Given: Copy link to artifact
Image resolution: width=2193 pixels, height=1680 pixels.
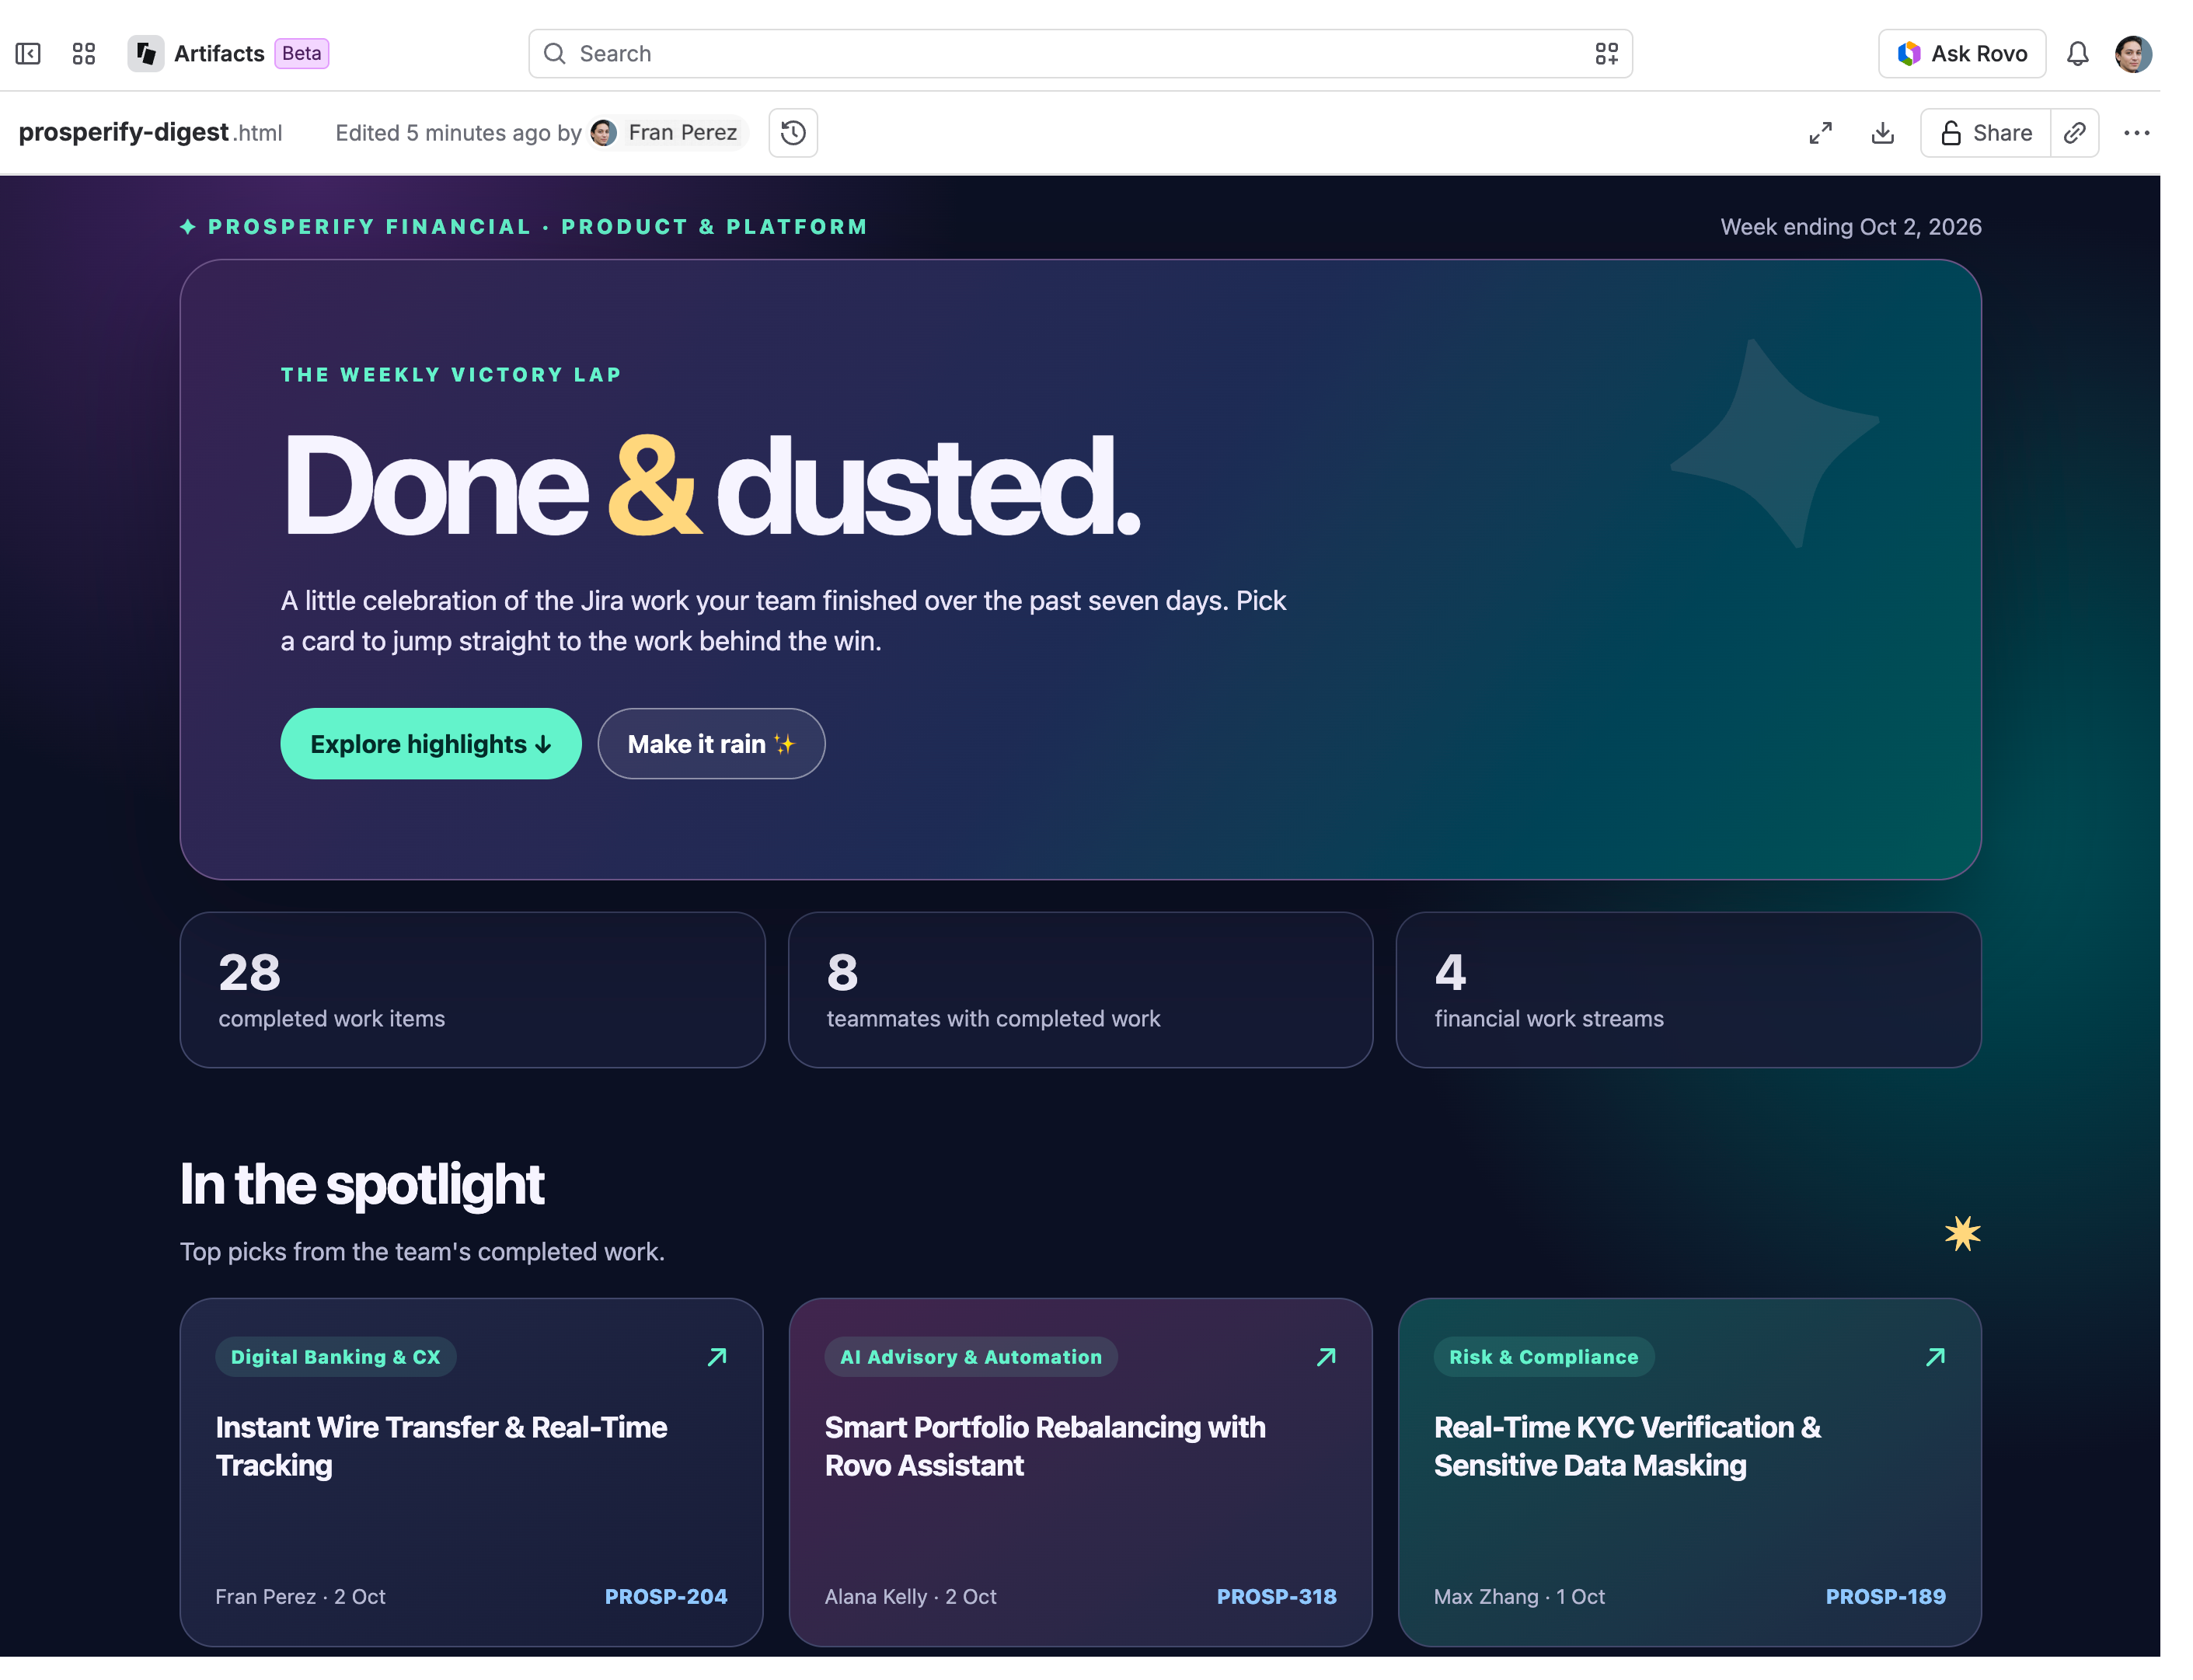Looking at the screenshot, I should 2074,133.
